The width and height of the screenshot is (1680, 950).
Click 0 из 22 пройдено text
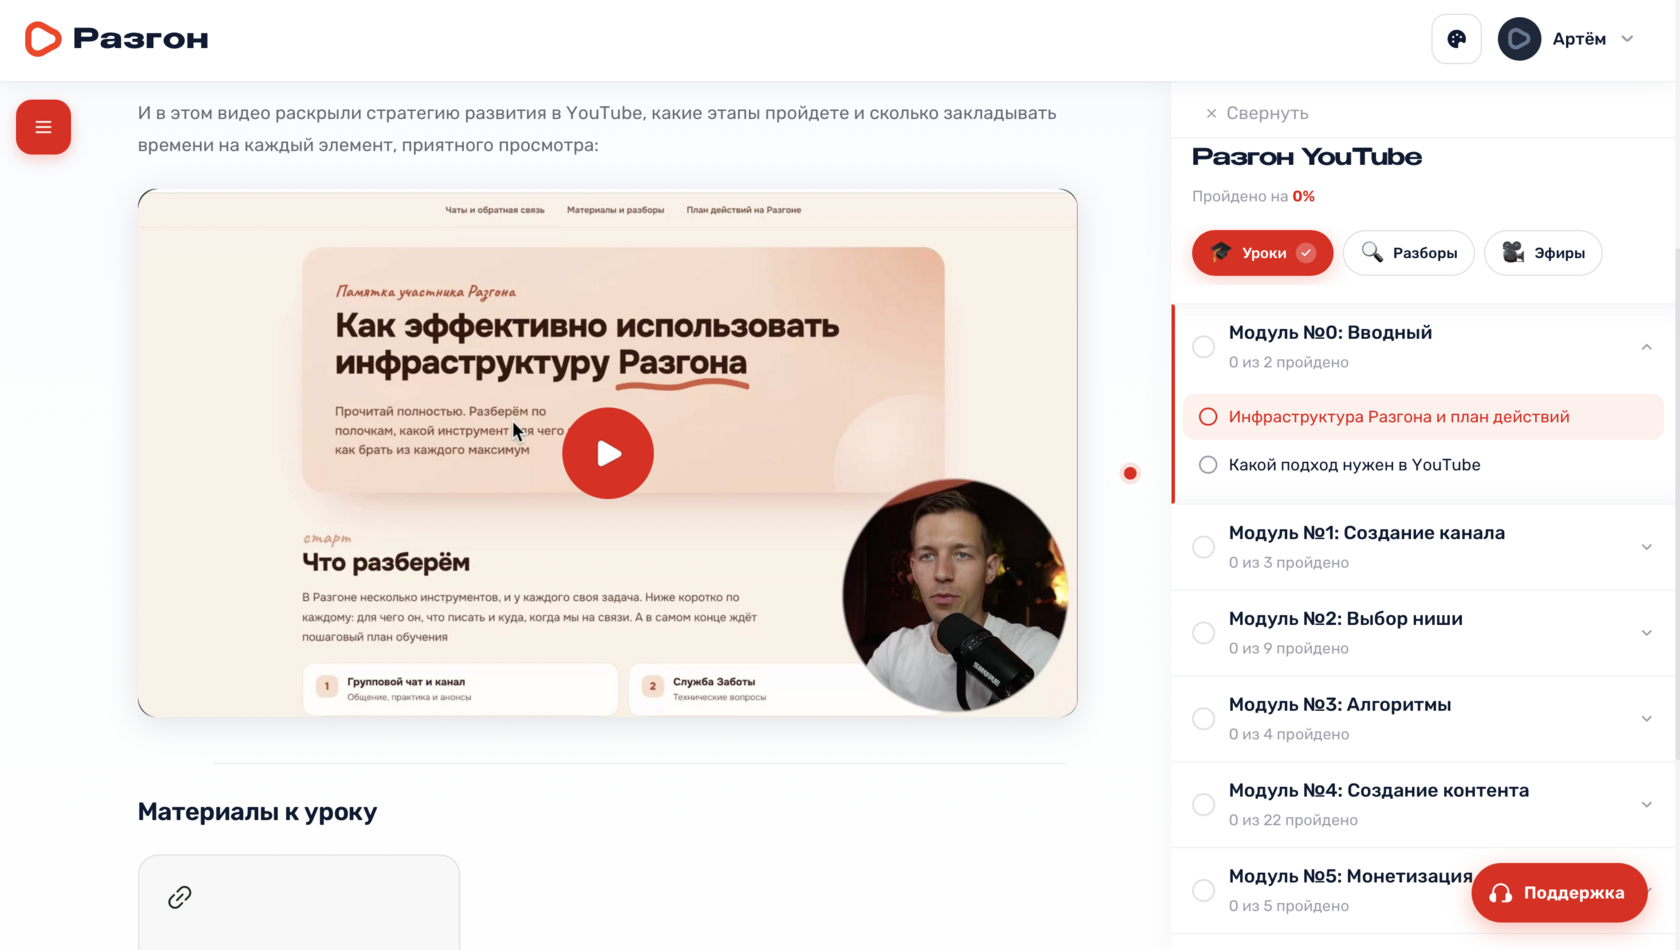1292,820
